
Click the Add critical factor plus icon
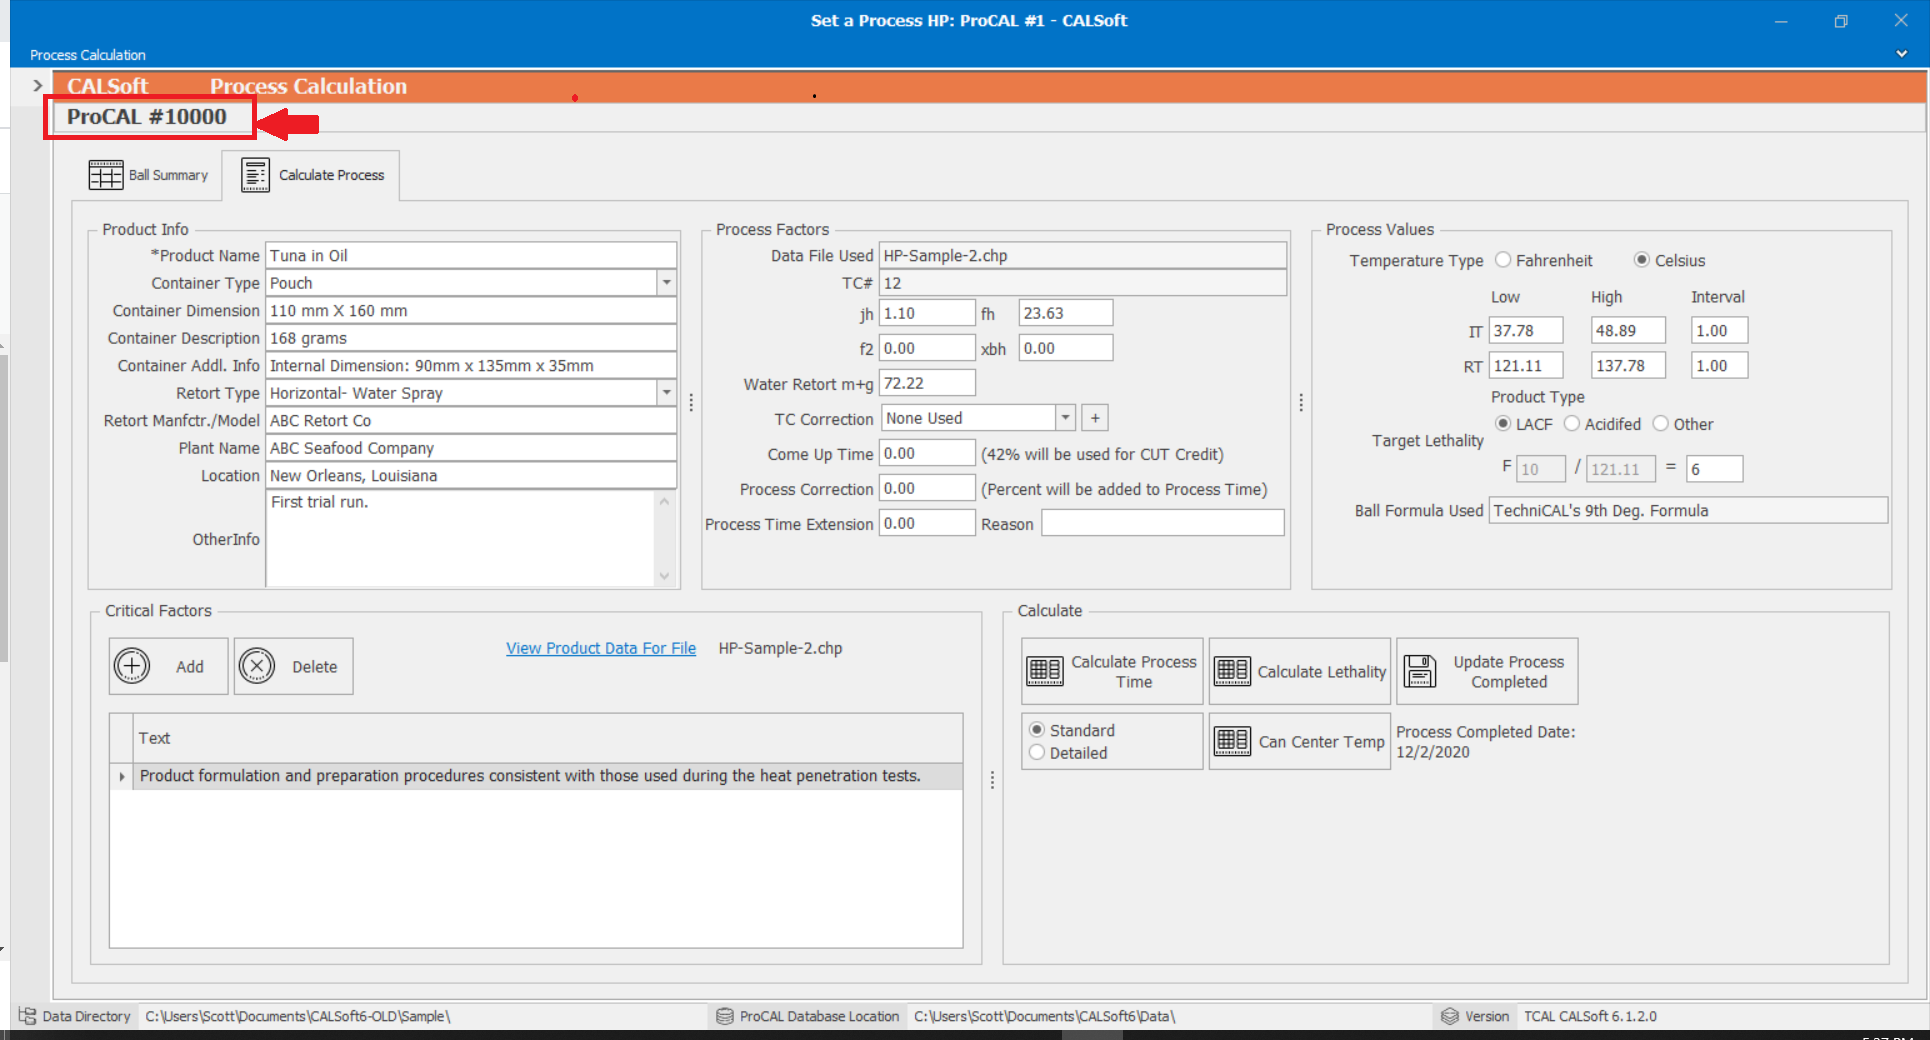click(x=132, y=666)
